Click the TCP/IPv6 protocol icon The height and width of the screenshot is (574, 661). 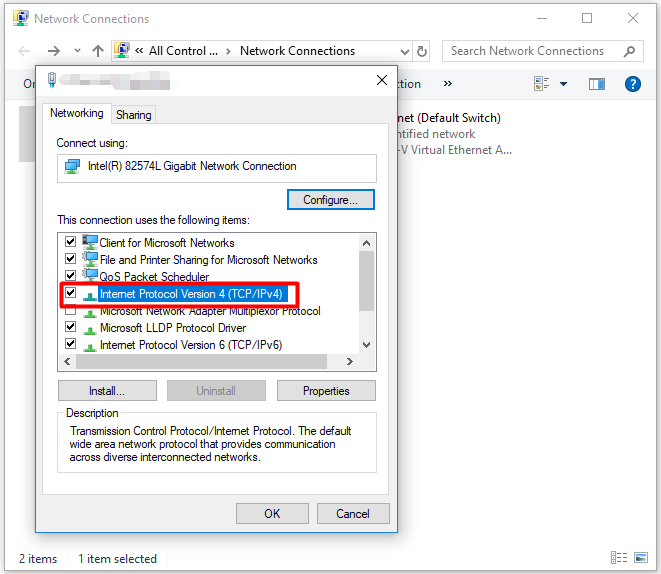pos(90,347)
